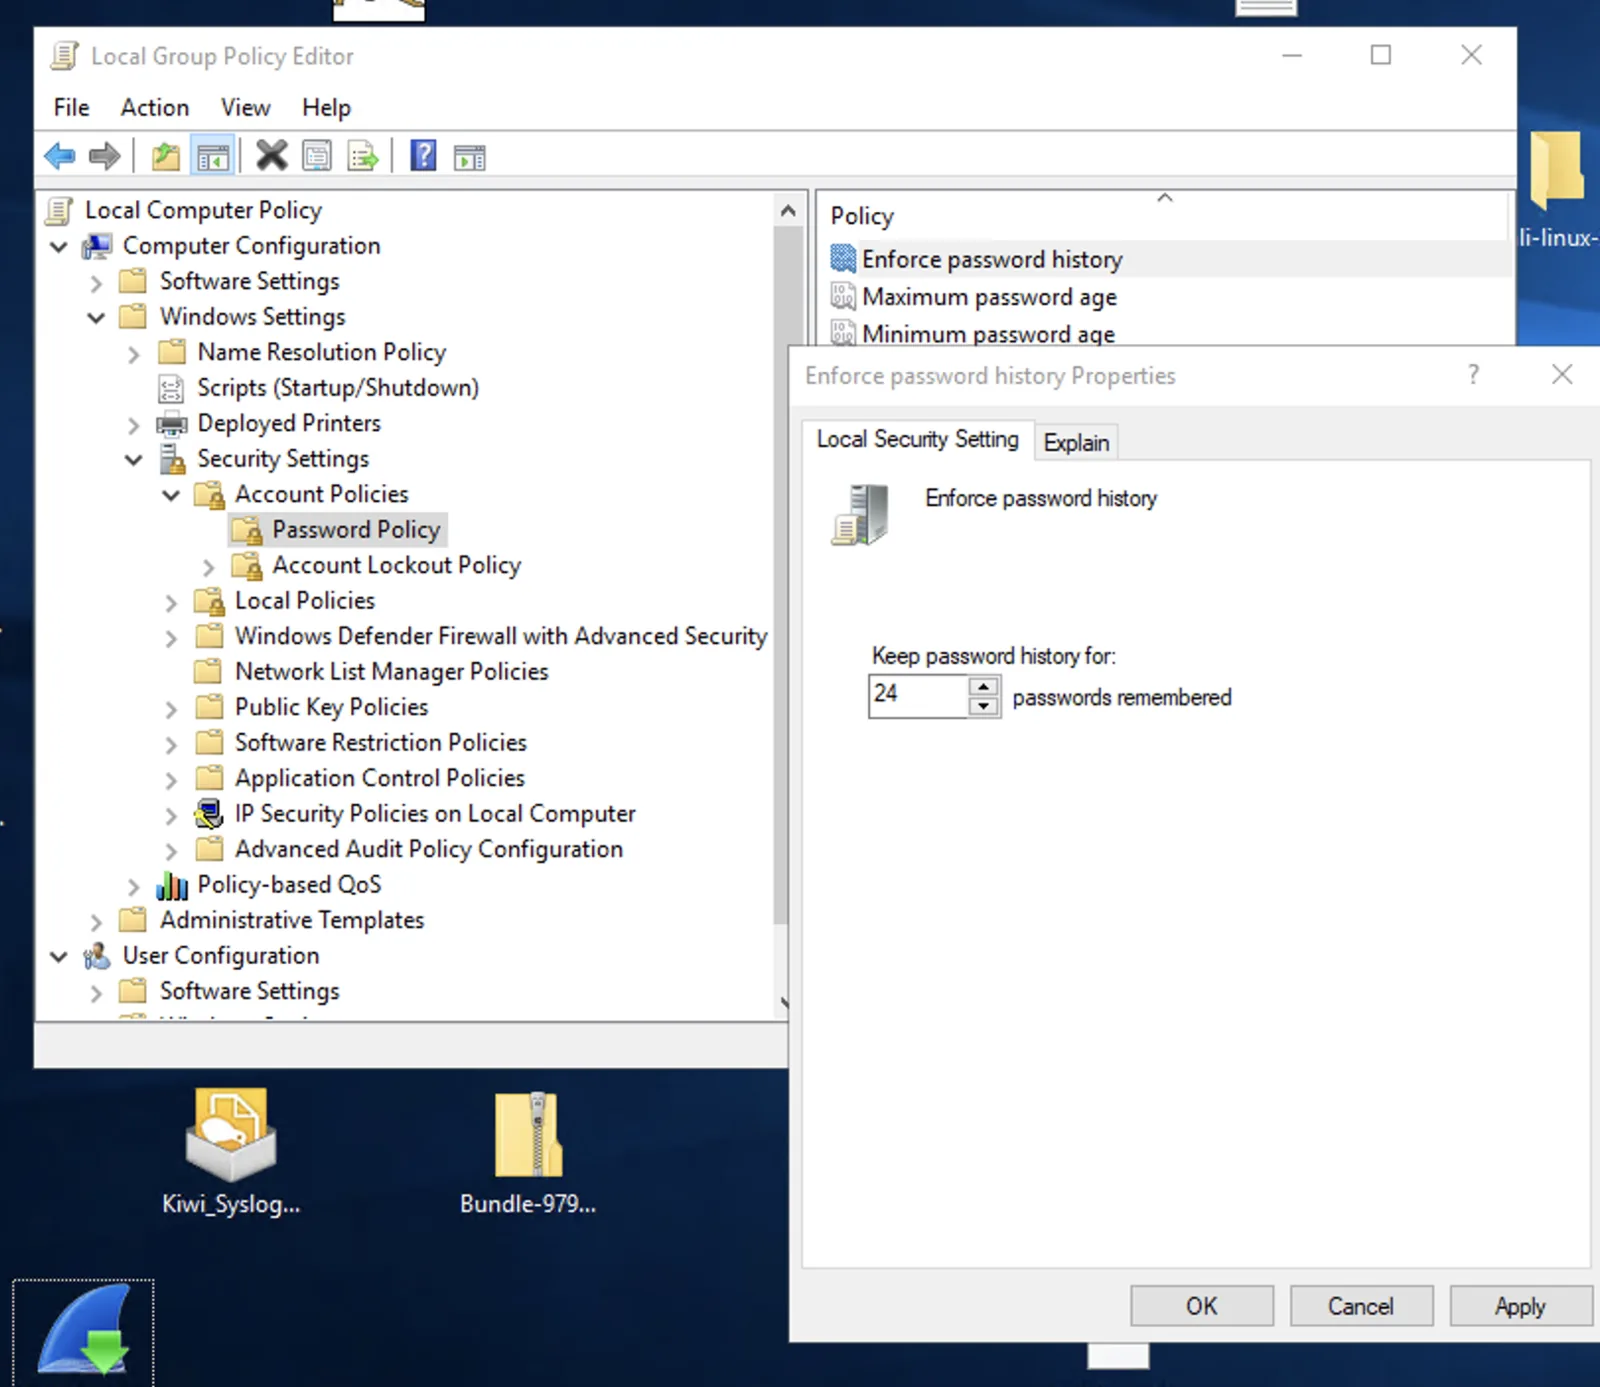Viewport: 1600px width, 1387px height.
Task: Toggle Show/Hide Console Tree icon
Action: pos(213,156)
